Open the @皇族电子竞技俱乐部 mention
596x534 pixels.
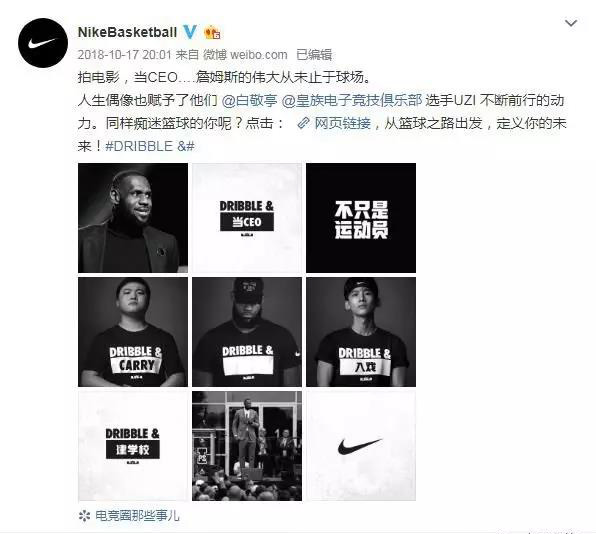point(352,100)
